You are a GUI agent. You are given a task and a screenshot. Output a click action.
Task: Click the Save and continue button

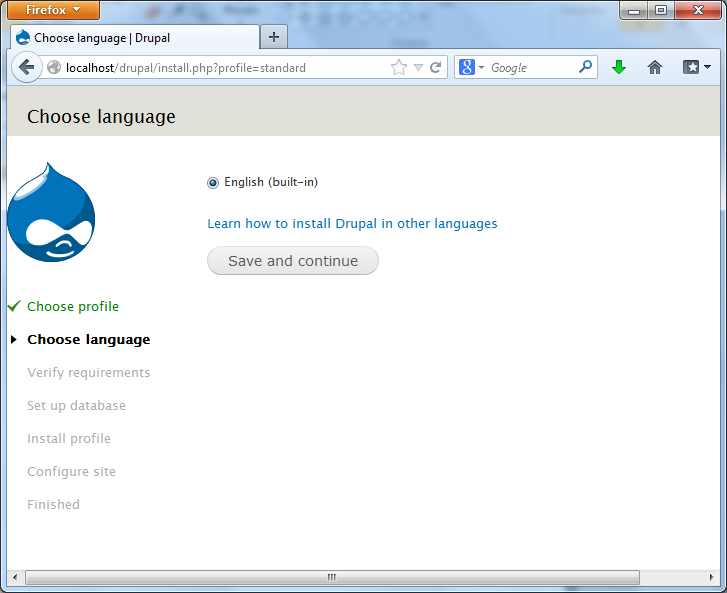point(293,261)
